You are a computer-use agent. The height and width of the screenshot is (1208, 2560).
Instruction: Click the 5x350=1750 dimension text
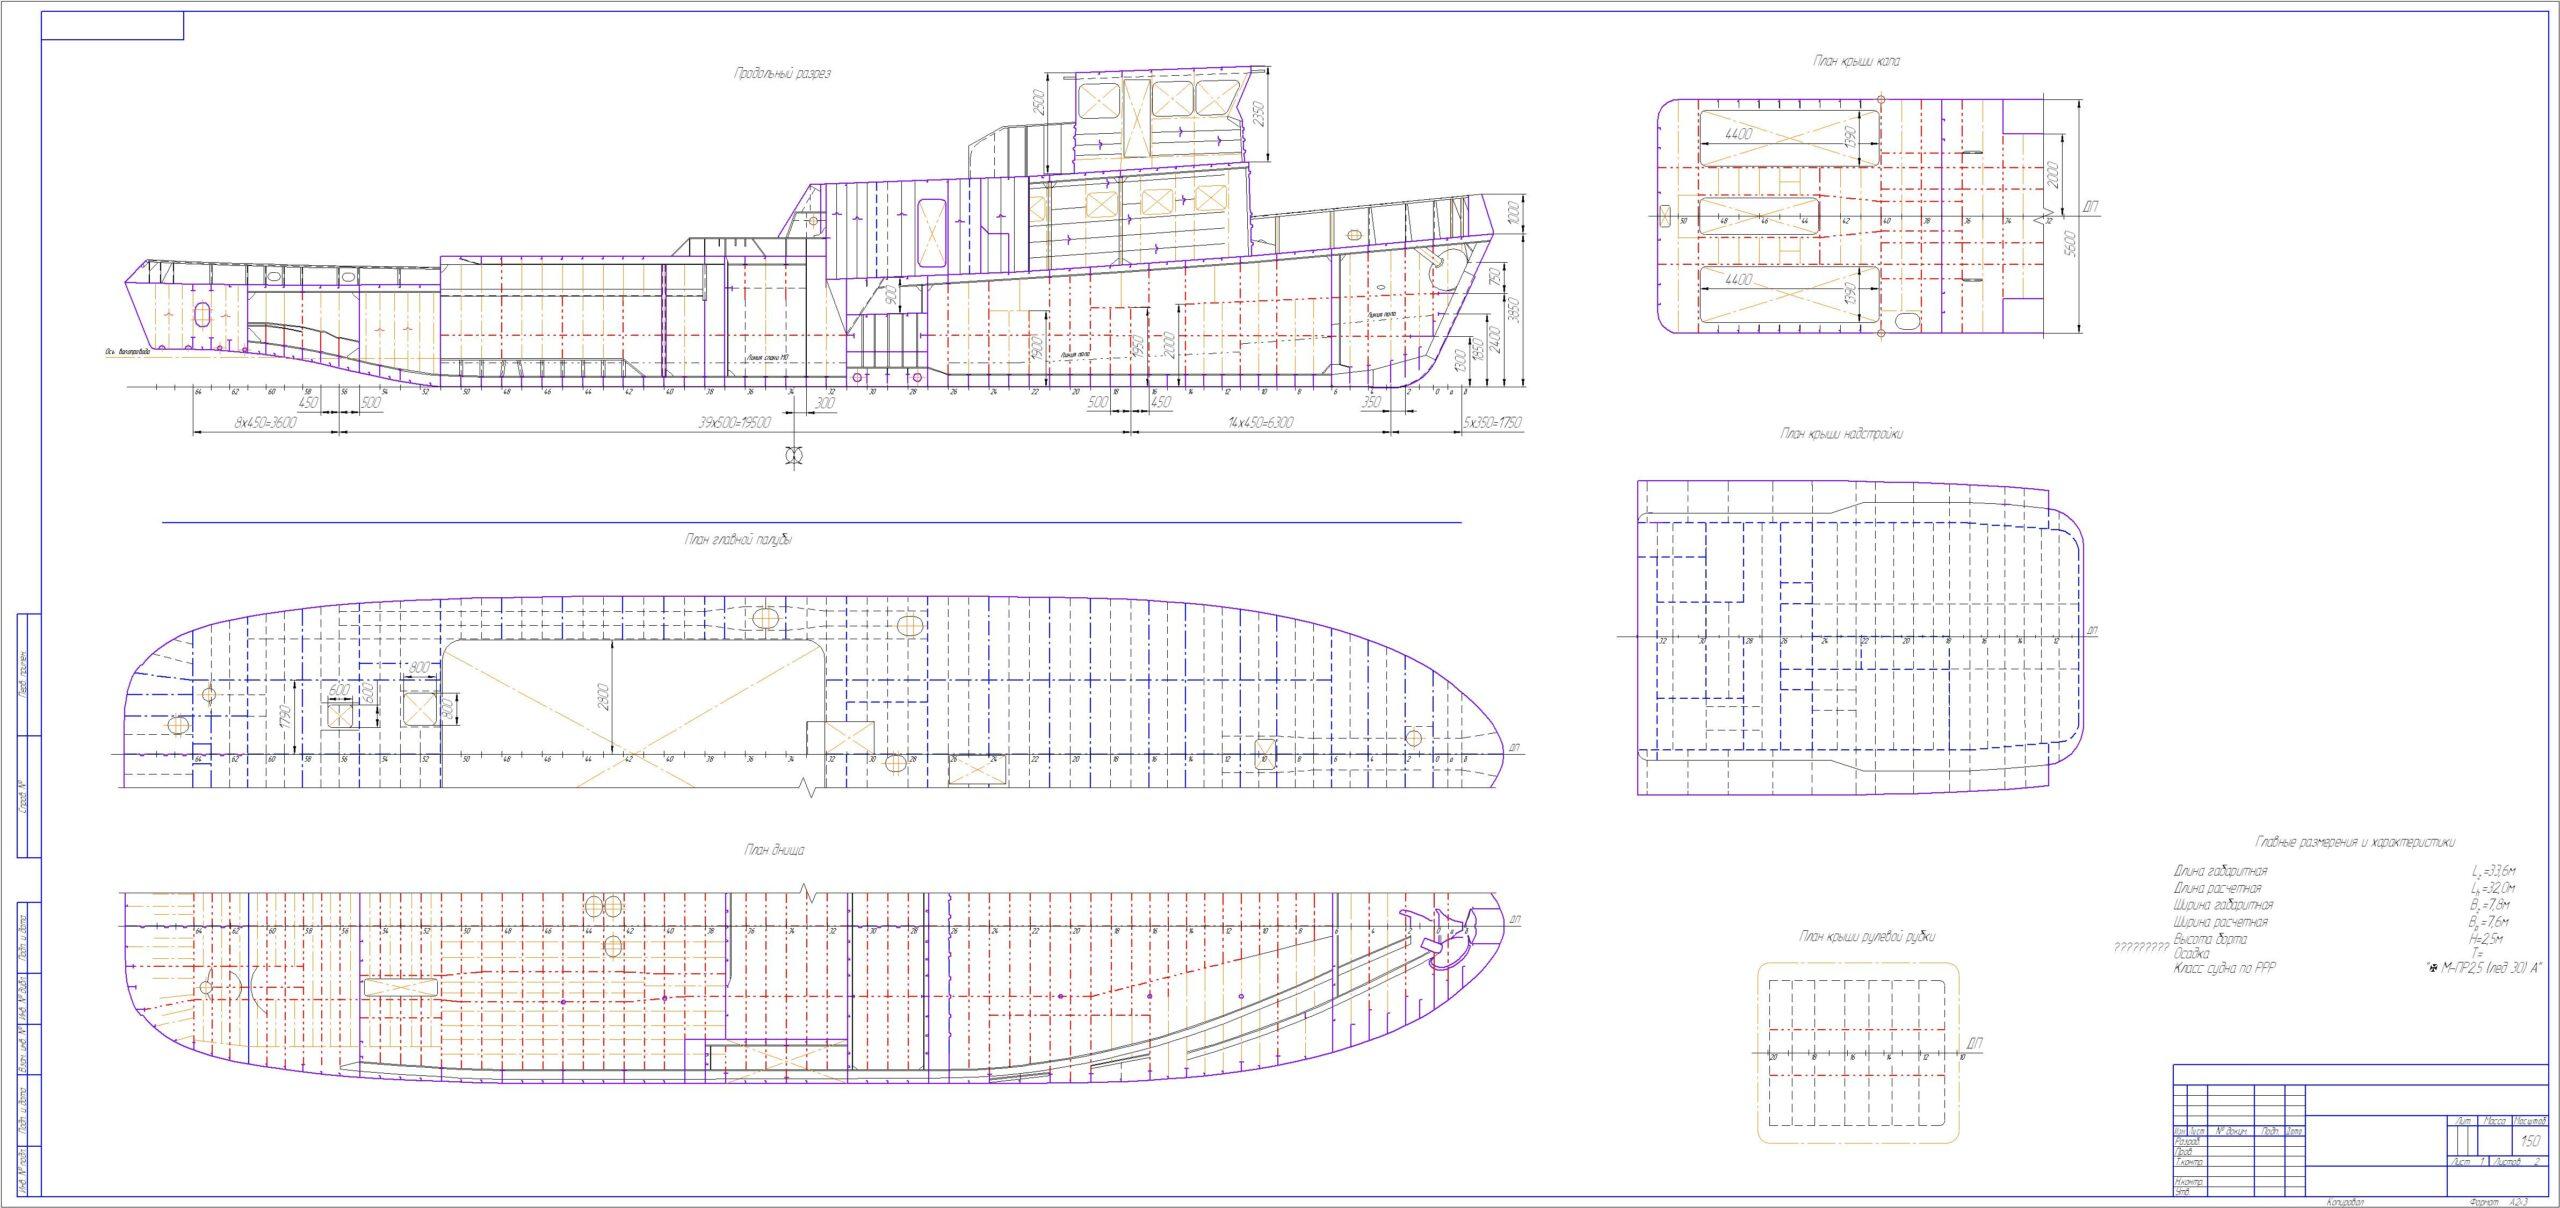tap(1492, 423)
